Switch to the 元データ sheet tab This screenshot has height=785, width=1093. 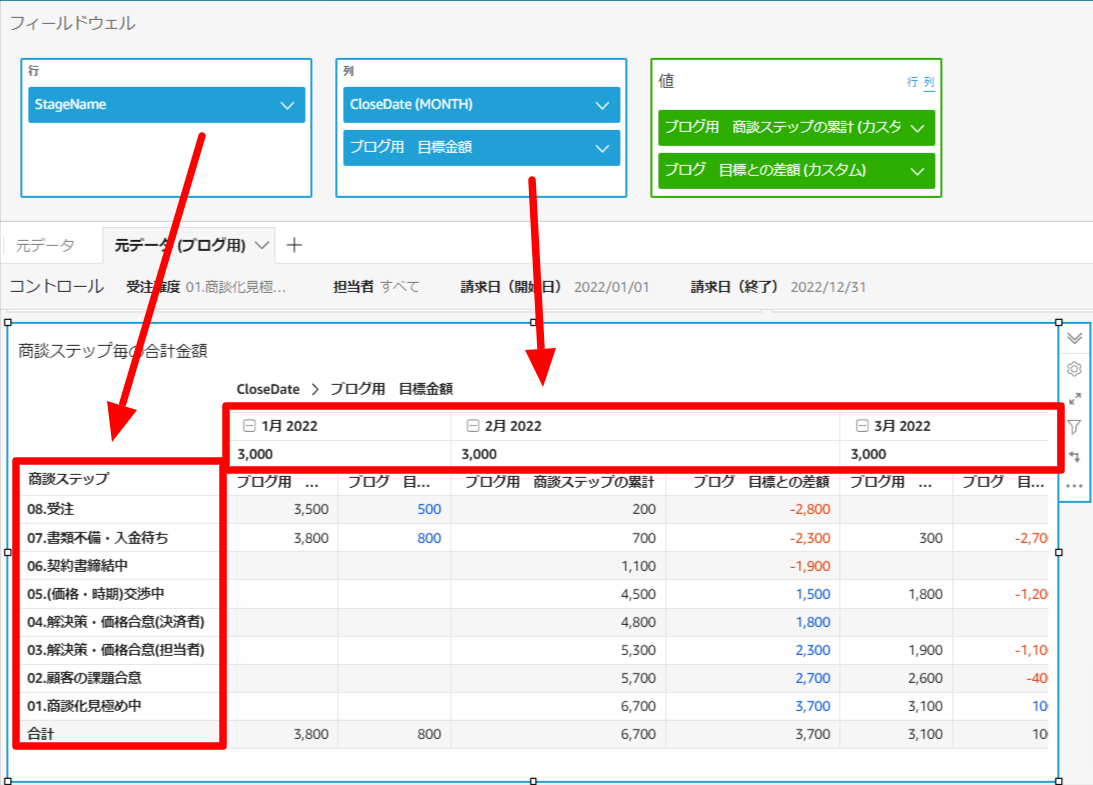[x=45, y=245]
